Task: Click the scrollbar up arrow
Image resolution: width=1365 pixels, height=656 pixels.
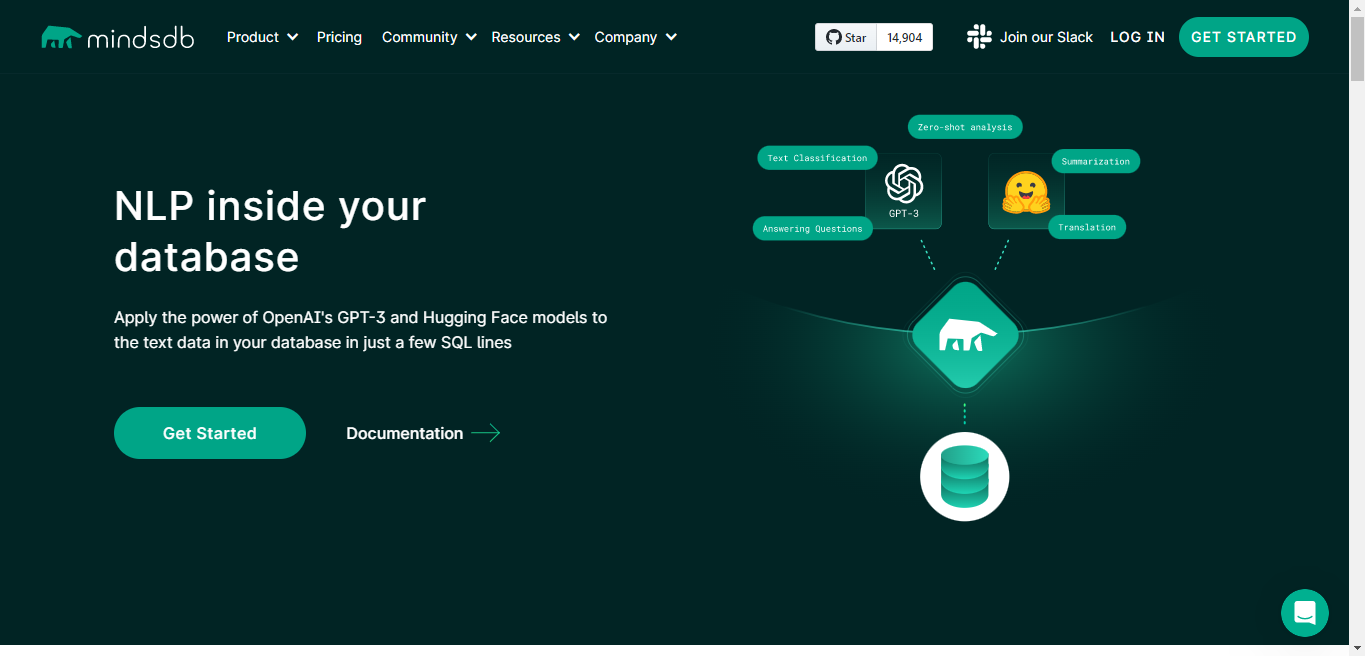Action: pyautogui.click(x=1357, y=7)
